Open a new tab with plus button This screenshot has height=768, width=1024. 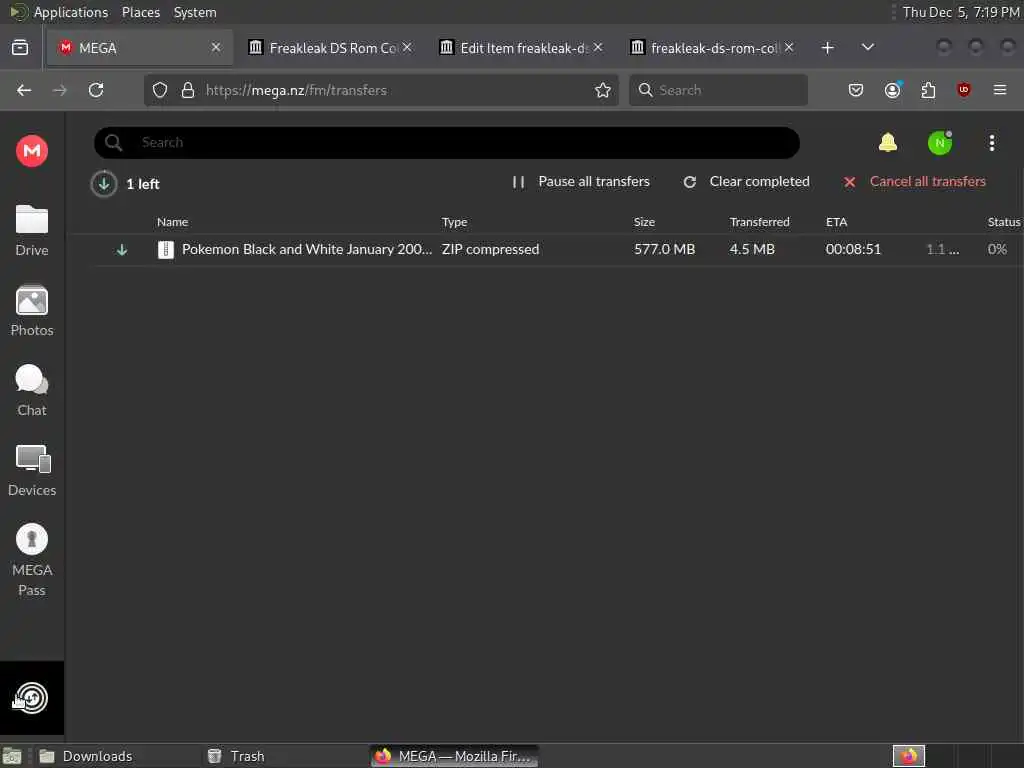point(827,48)
